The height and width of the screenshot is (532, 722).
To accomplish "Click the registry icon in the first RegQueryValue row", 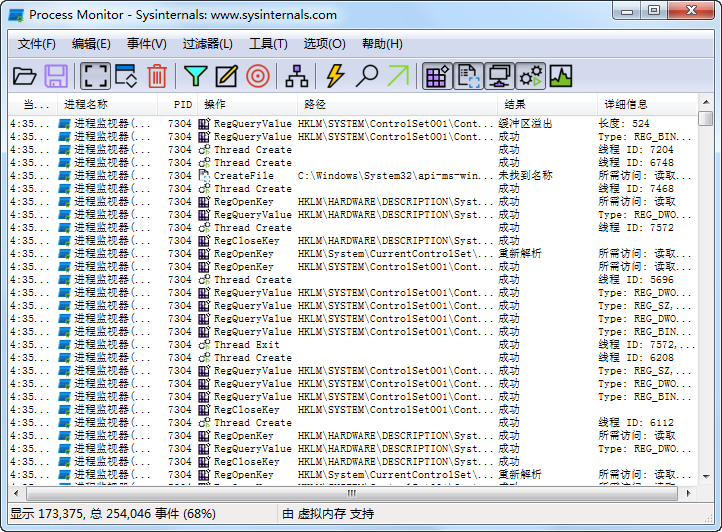I will [204, 123].
